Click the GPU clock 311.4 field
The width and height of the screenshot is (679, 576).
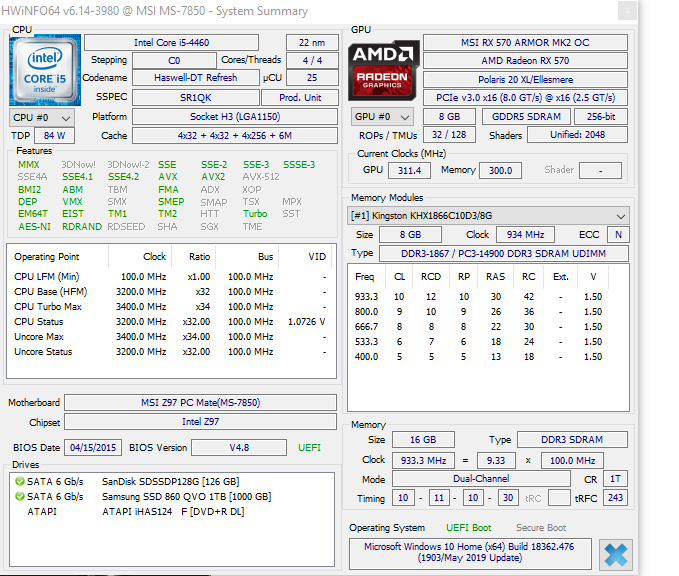tap(409, 171)
